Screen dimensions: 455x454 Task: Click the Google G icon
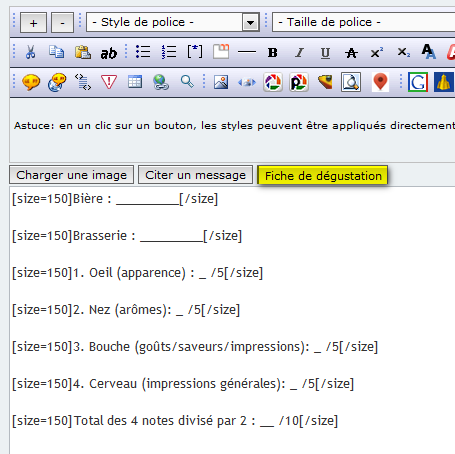(417, 82)
